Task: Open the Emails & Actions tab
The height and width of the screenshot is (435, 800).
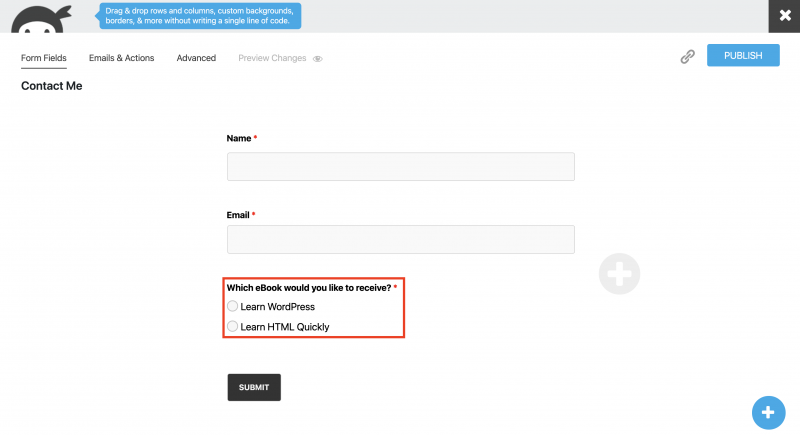Action: click(121, 58)
